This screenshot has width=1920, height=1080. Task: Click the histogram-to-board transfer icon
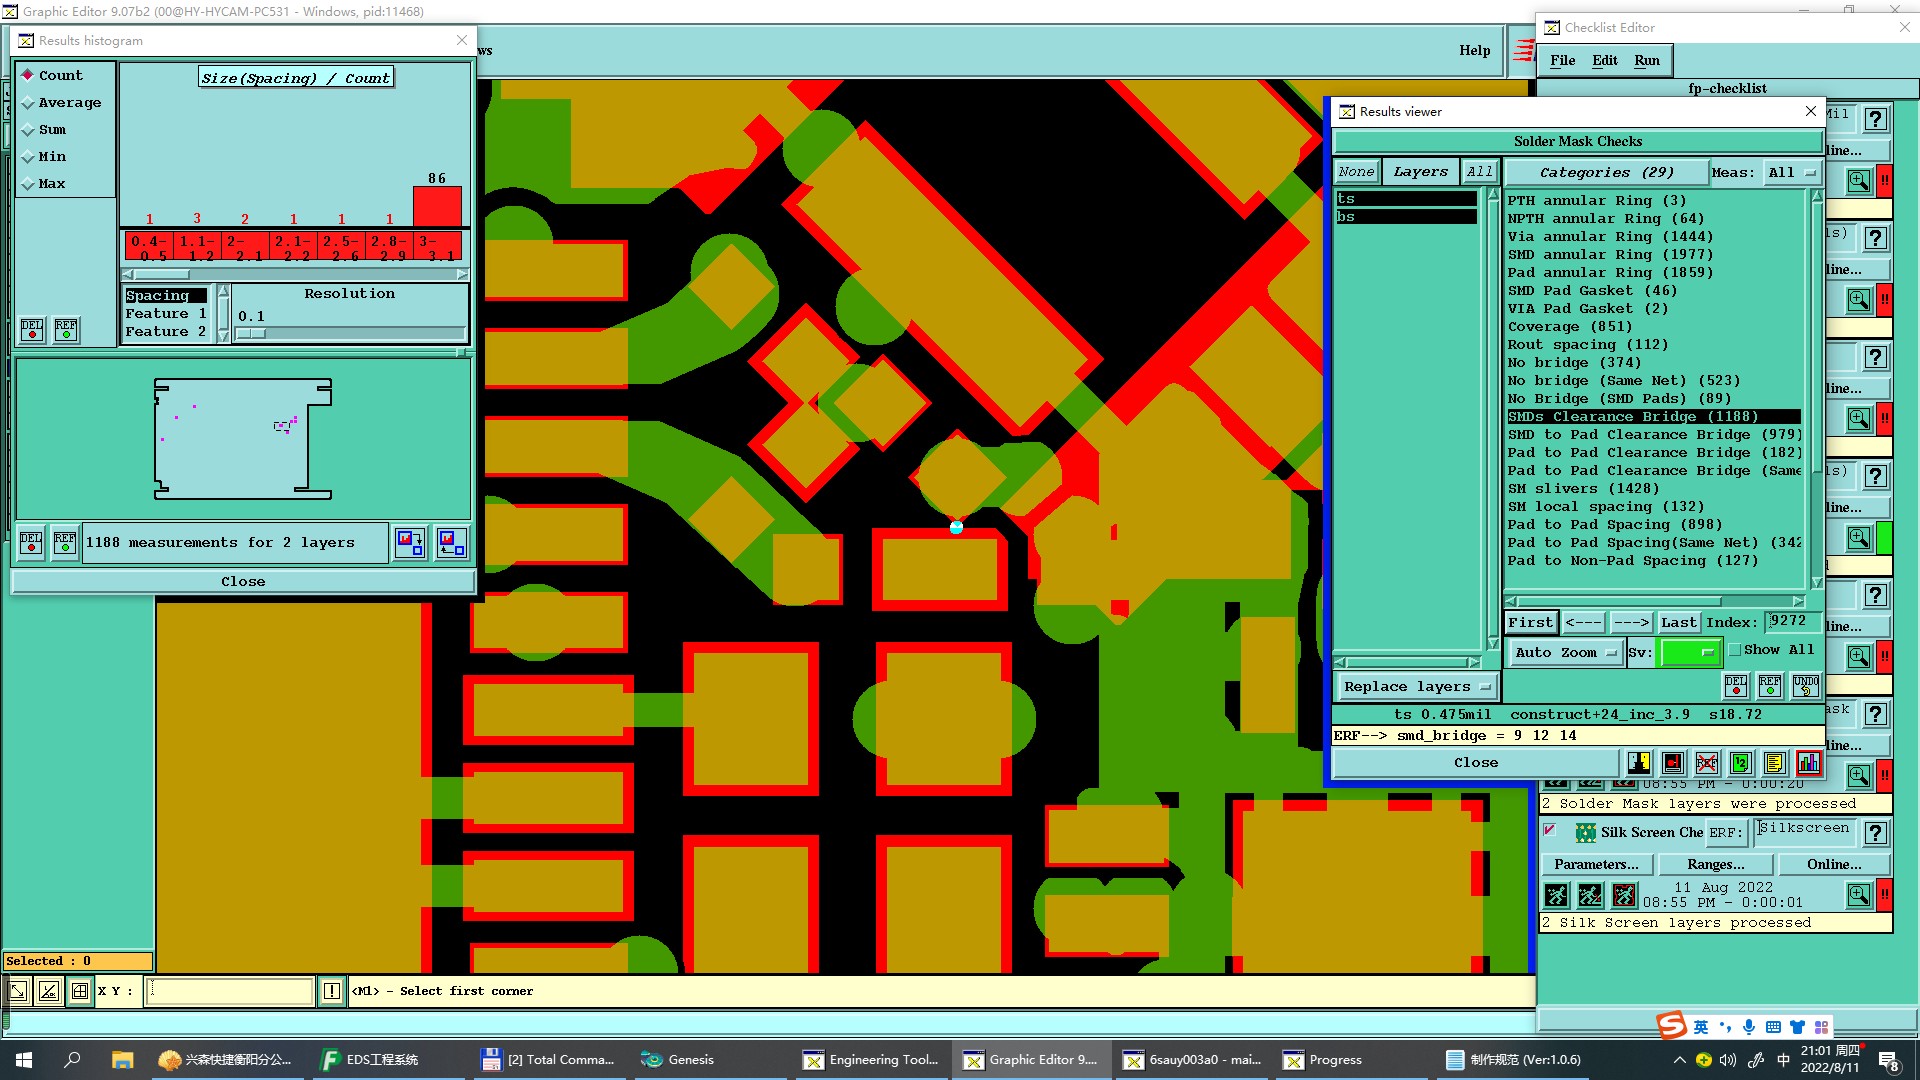pyautogui.click(x=410, y=543)
